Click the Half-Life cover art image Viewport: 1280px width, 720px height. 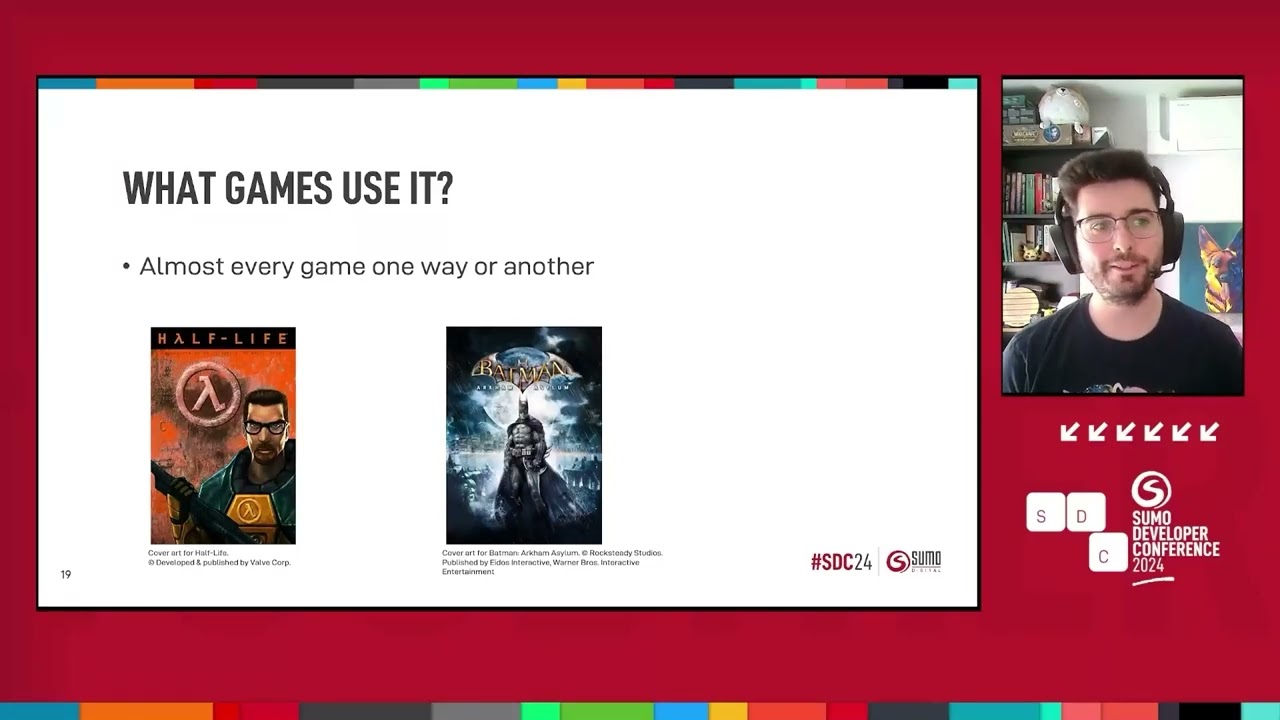(x=223, y=435)
